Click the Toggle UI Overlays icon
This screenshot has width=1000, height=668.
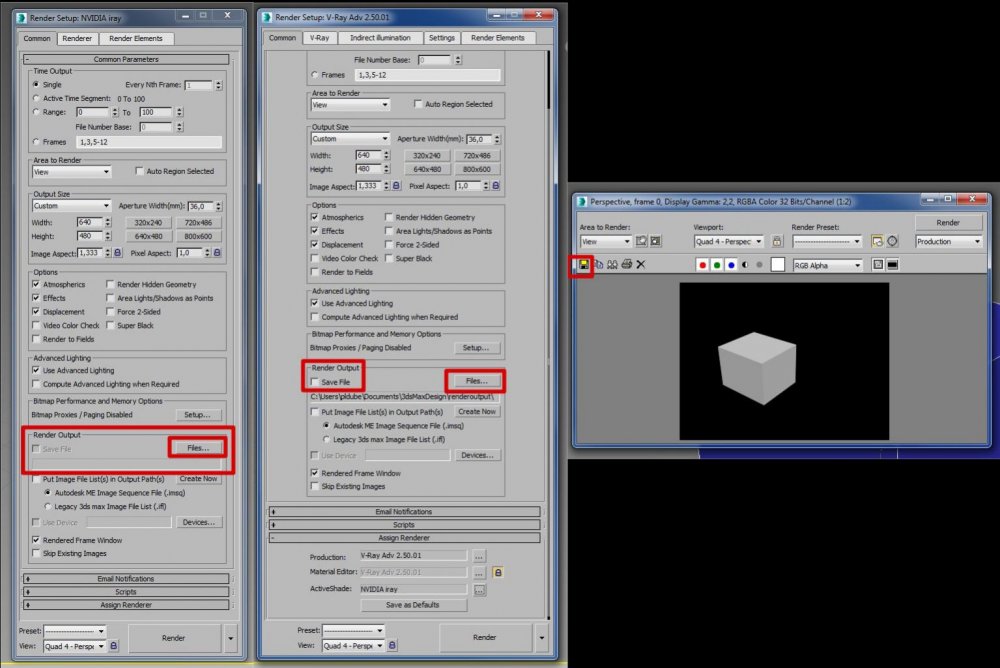tap(878, 265)
